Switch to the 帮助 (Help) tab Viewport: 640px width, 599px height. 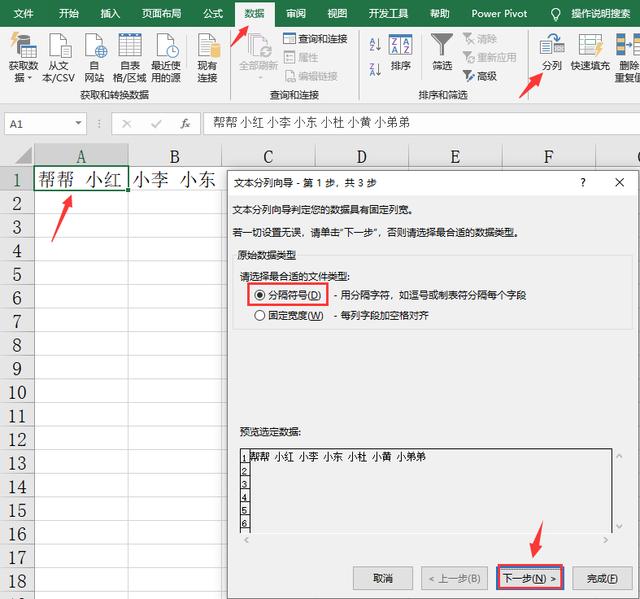[x=440, y=14]
